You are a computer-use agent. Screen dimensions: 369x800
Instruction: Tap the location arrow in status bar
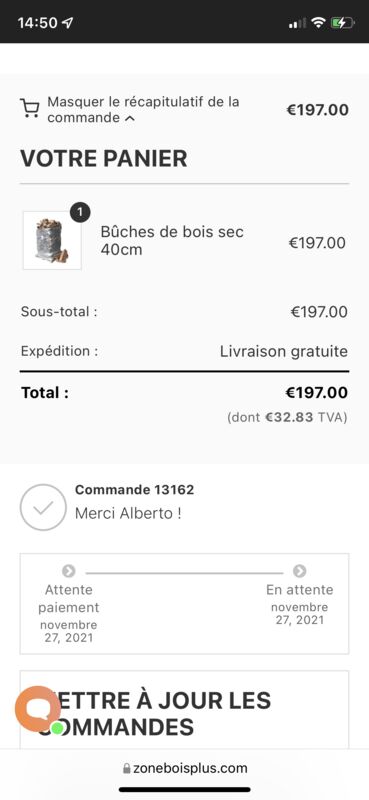[x=67, y=23]
